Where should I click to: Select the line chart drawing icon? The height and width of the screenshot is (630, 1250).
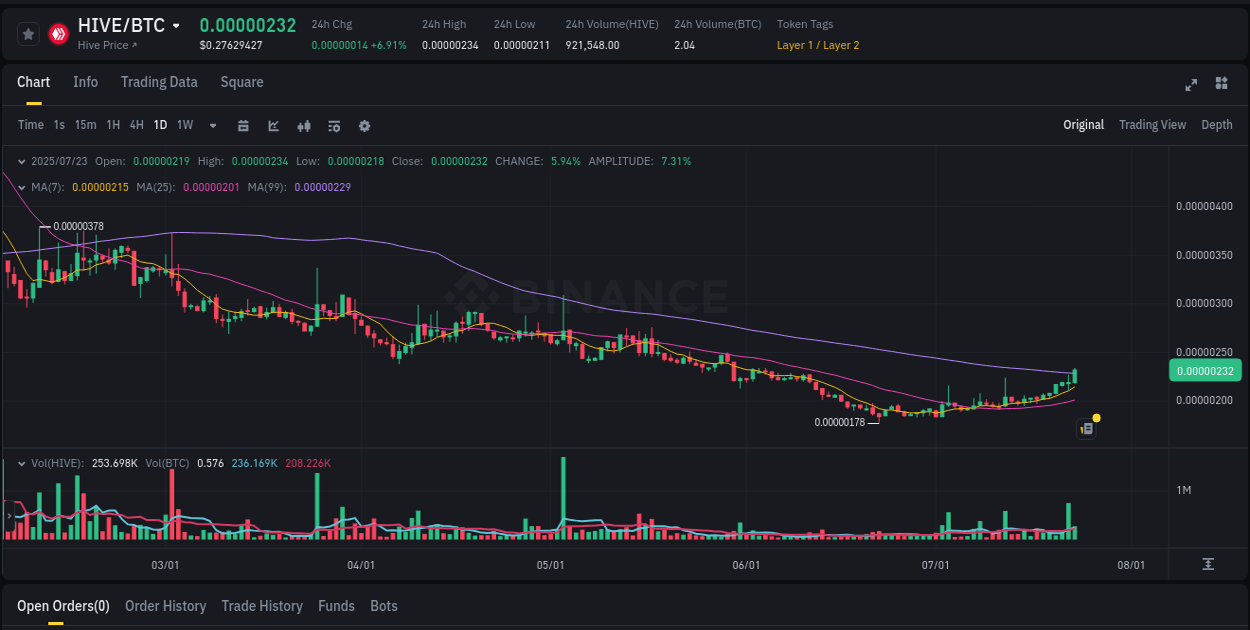click(273, 125)
